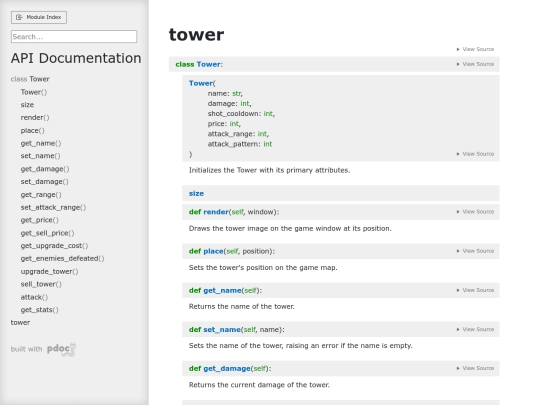Select get_damage() in sidebar navigation
This screenshot has width=540, height=405.
(x=45, y=169)
